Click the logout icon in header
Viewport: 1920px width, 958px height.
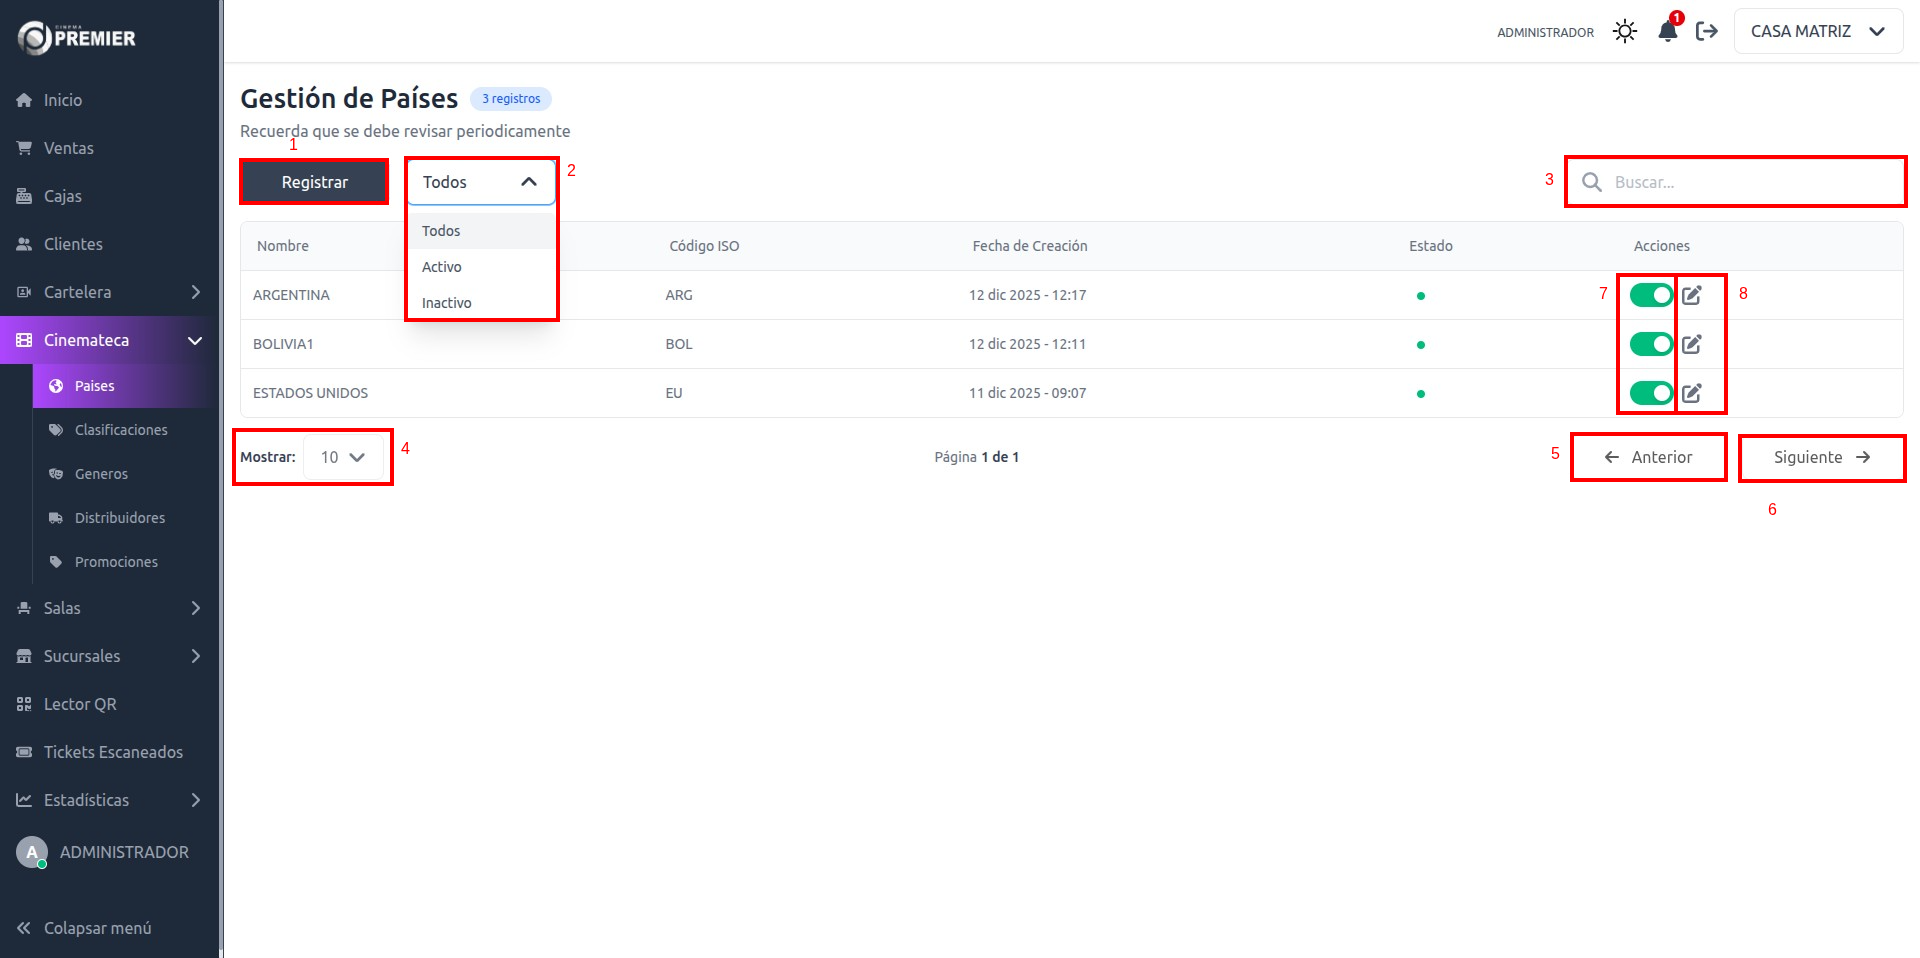[1707, 31]
